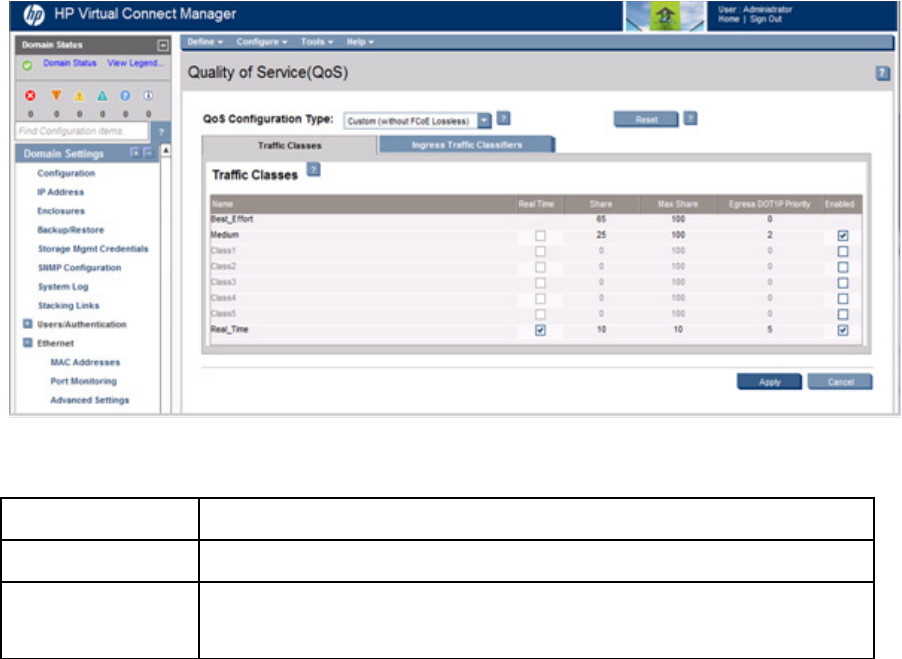Click the critical error status icon
The image size is (902, 659).
coord(30,95)
